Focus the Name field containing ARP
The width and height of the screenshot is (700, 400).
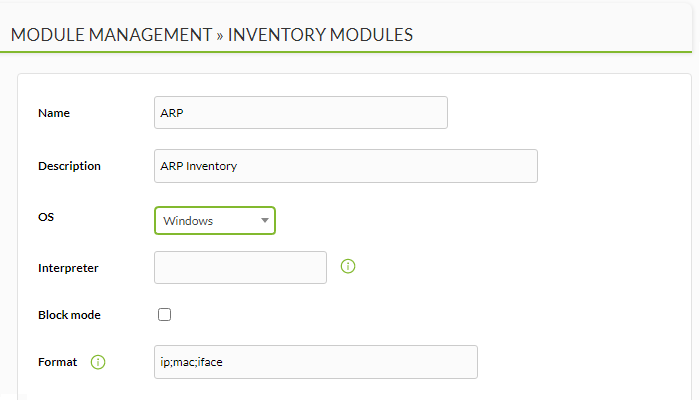point(301,112)
